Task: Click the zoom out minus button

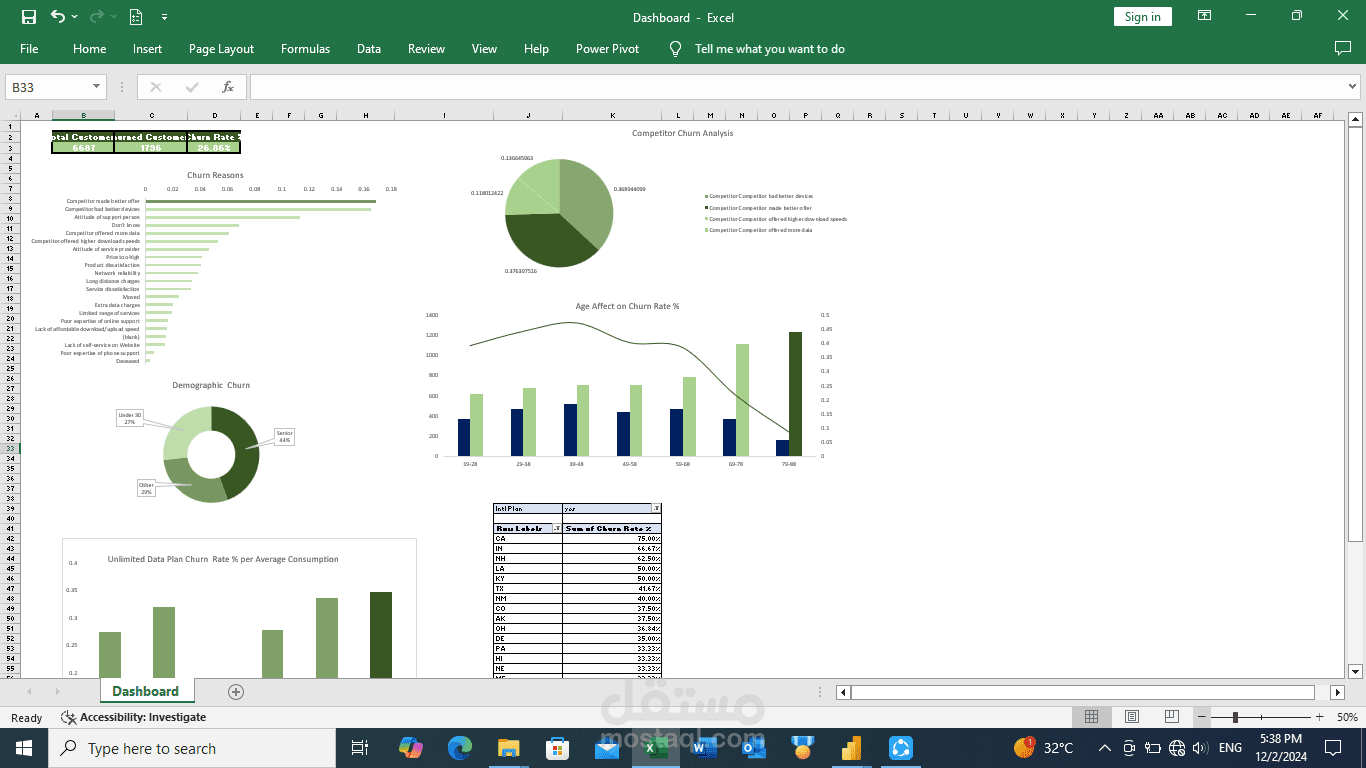Action: click(x=1203, y=717)
